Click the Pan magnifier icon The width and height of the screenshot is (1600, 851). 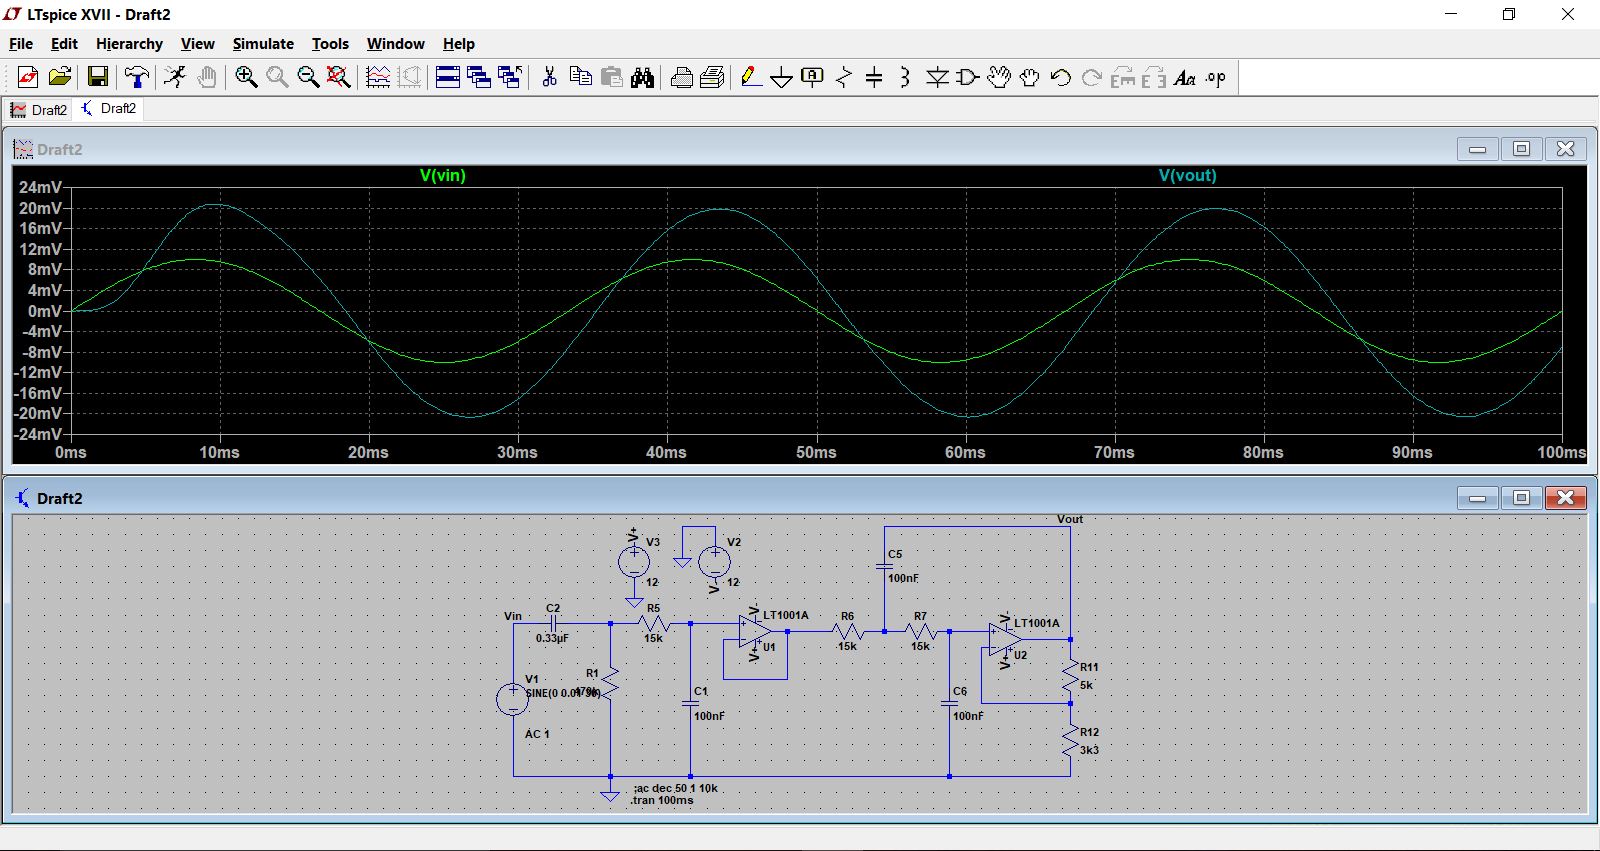277,77
